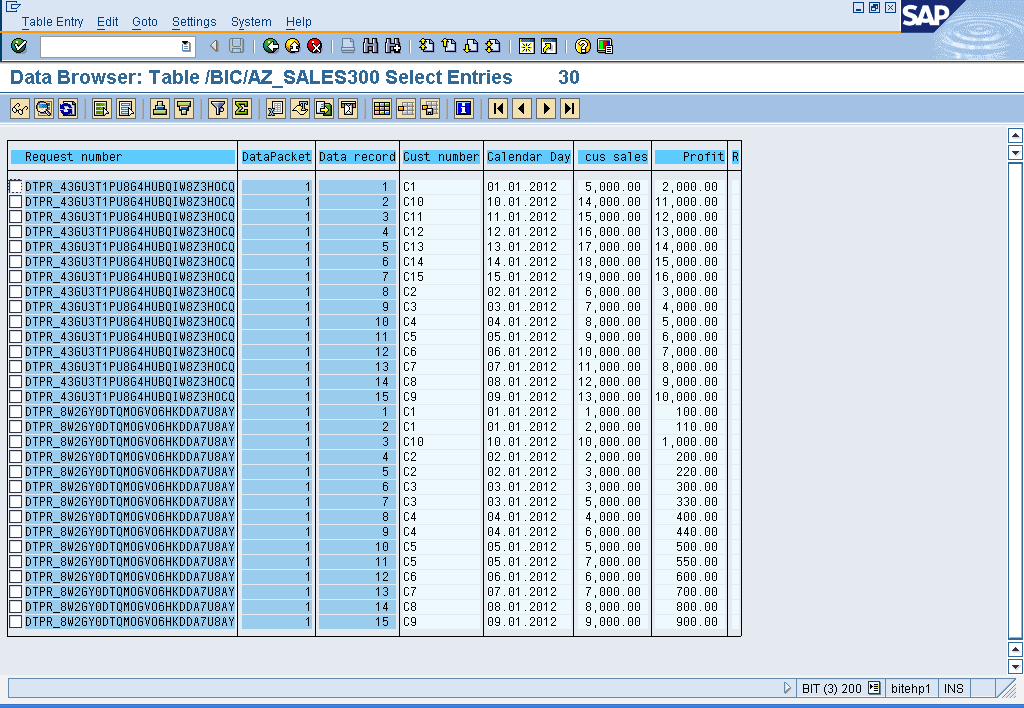This screenshot has height=708, width=1024.
Task: Expand the status bar with the triangle arrow
Action: (787, 688)
